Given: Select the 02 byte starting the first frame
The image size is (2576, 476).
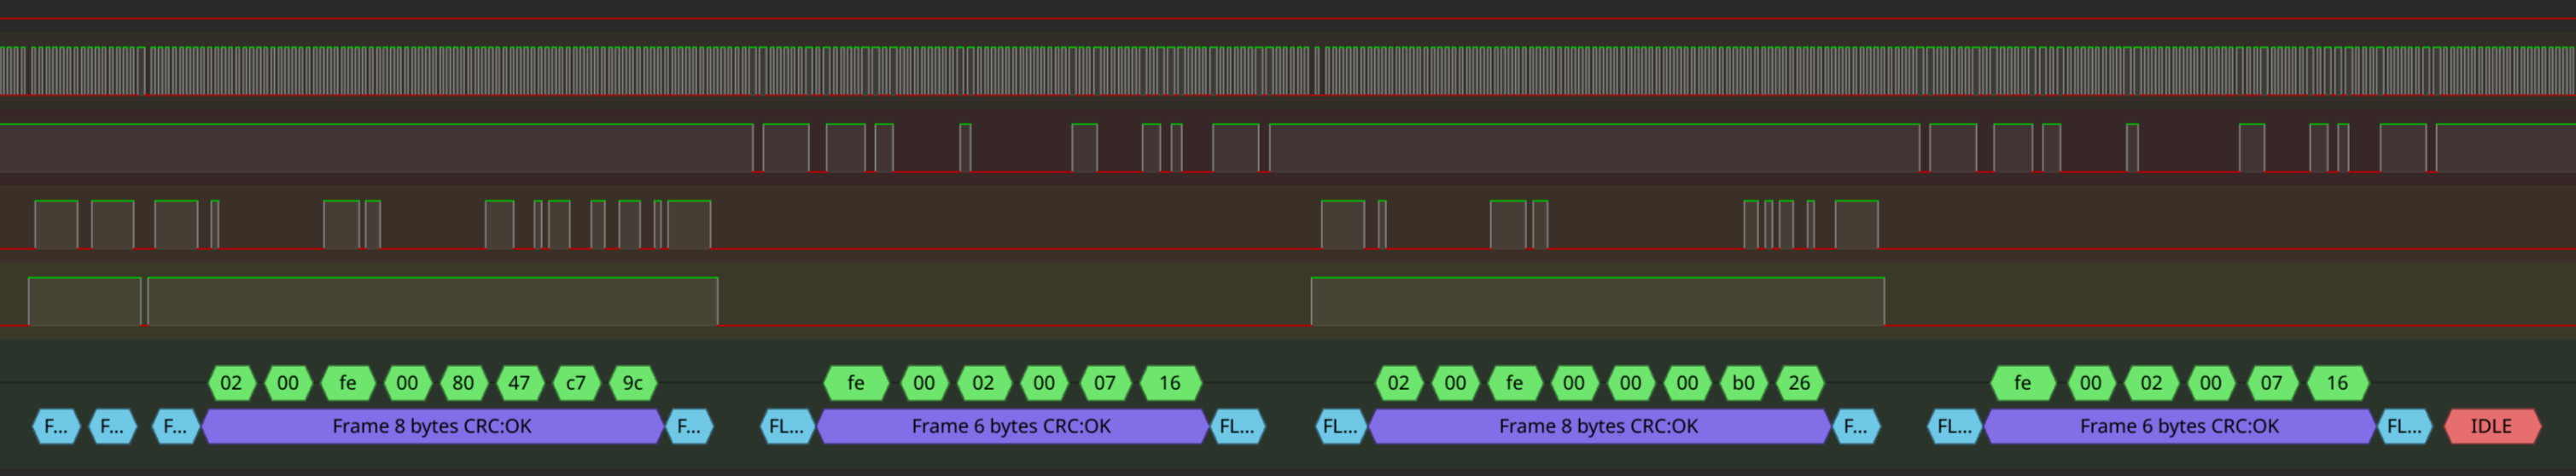Looking at the screenshot, I should click(231, 383).
